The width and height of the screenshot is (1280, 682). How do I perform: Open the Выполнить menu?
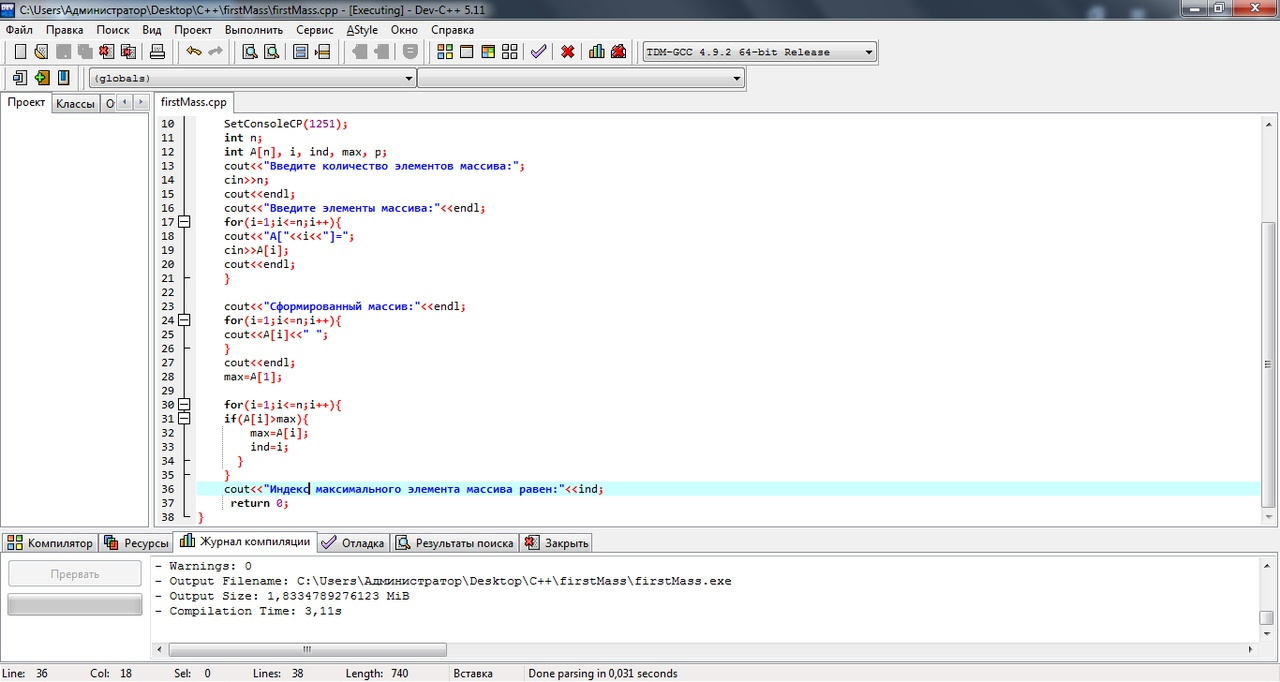(x=254, y=30)
